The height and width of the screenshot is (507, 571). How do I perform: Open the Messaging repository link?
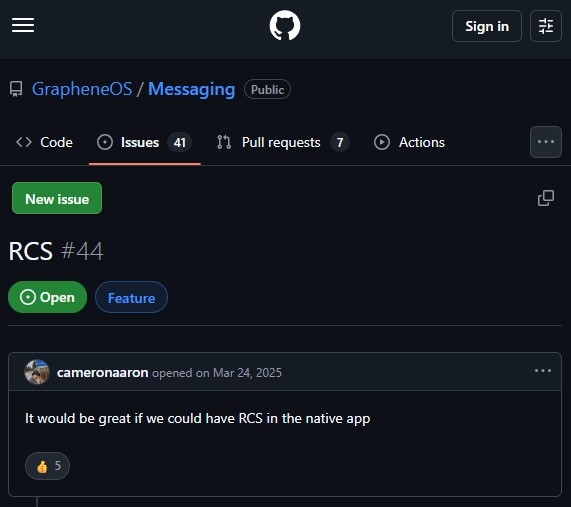click(192, 89)
